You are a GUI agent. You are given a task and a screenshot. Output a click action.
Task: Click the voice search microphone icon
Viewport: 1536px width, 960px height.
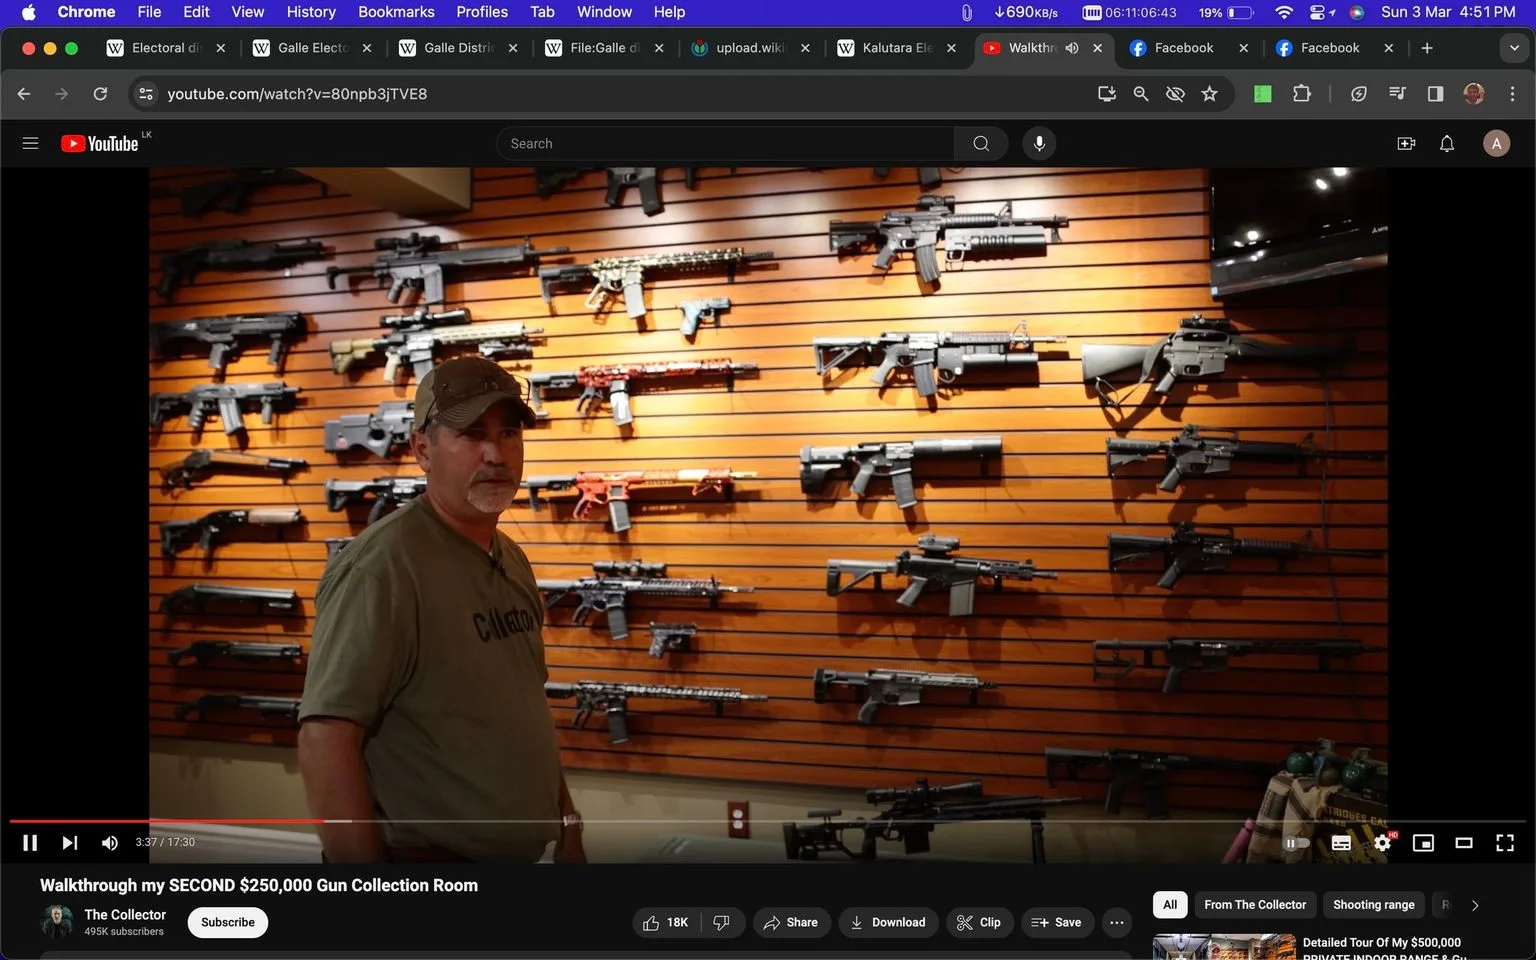point(1039,143)
